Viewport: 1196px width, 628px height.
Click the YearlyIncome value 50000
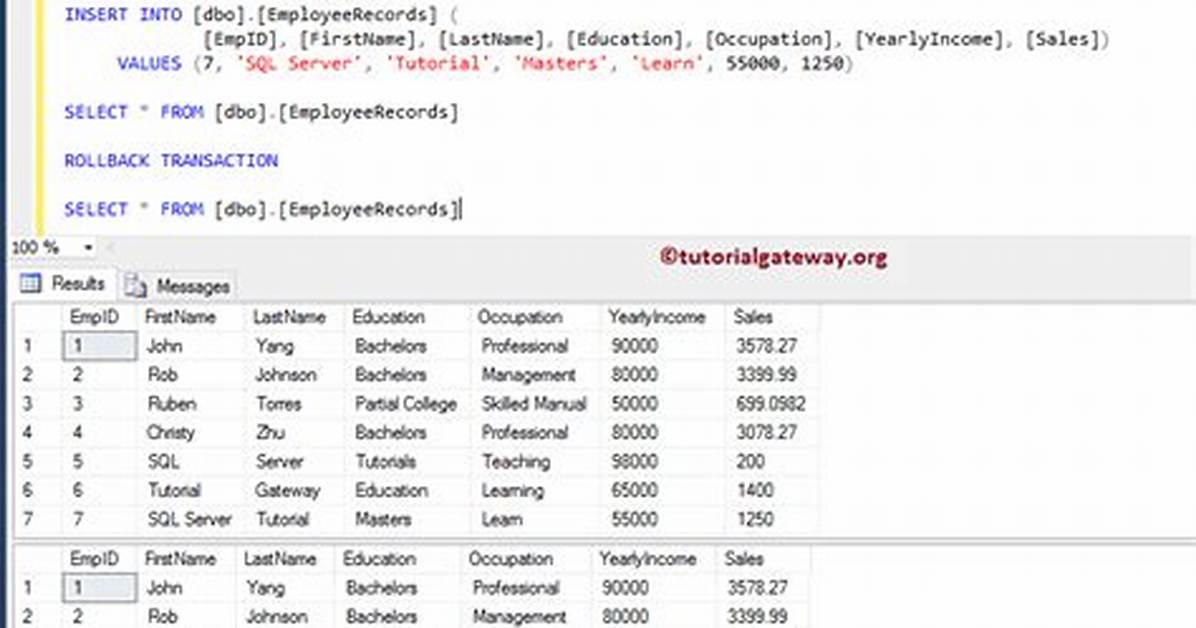[635, 404]
